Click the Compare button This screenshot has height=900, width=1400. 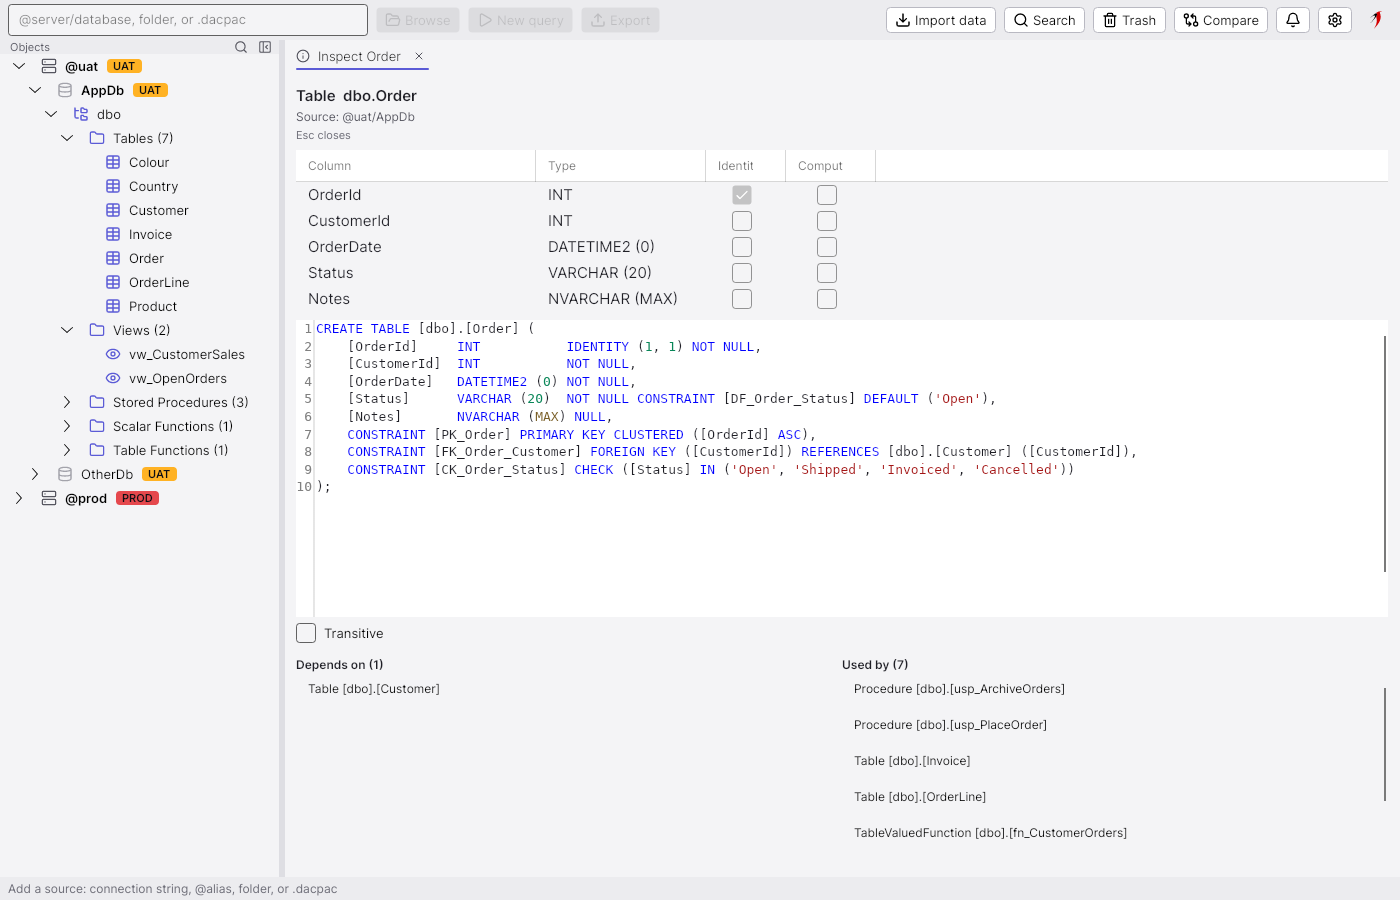point(1221,20)
